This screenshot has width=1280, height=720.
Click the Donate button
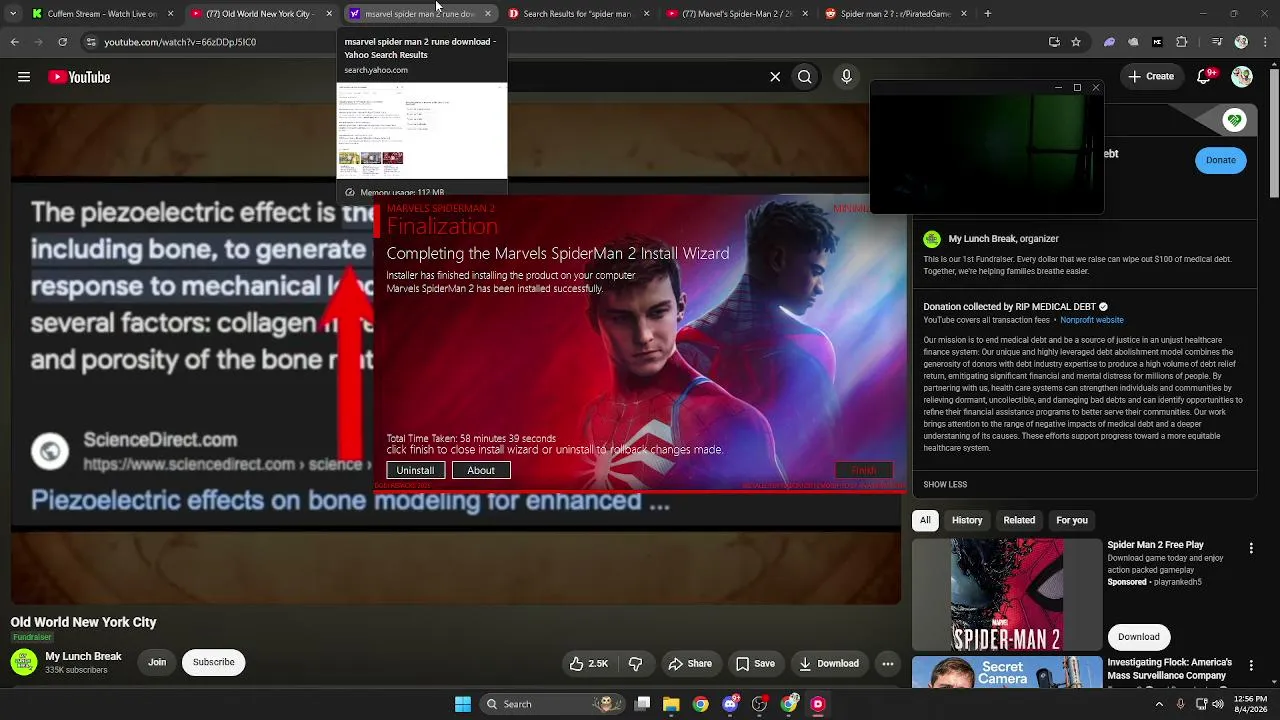1220,160
